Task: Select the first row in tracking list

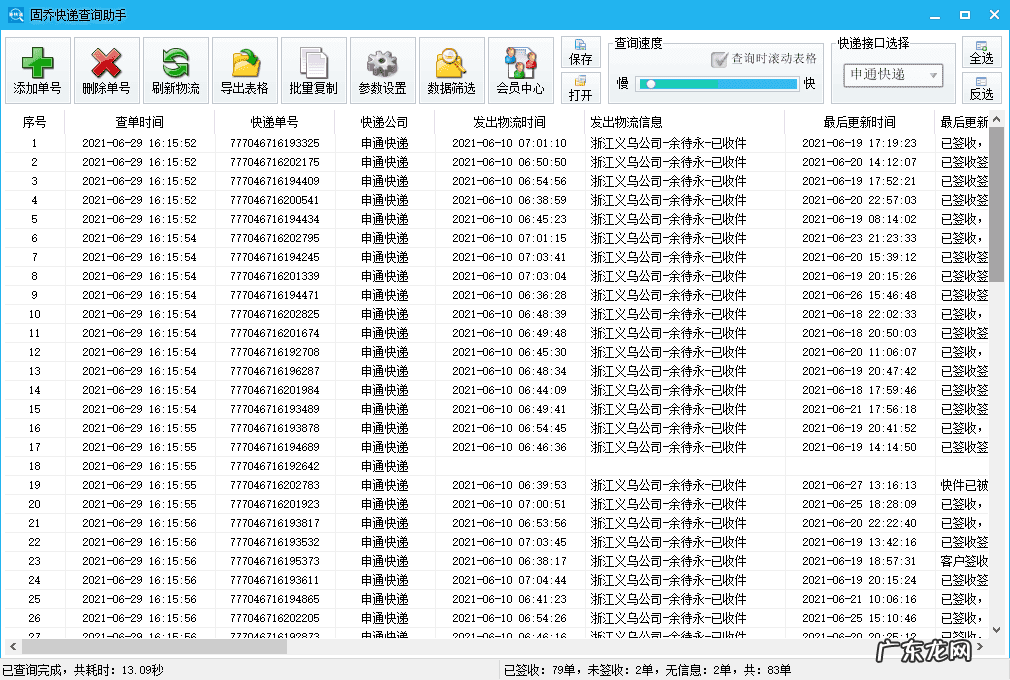Action: (x=300, y=142)
